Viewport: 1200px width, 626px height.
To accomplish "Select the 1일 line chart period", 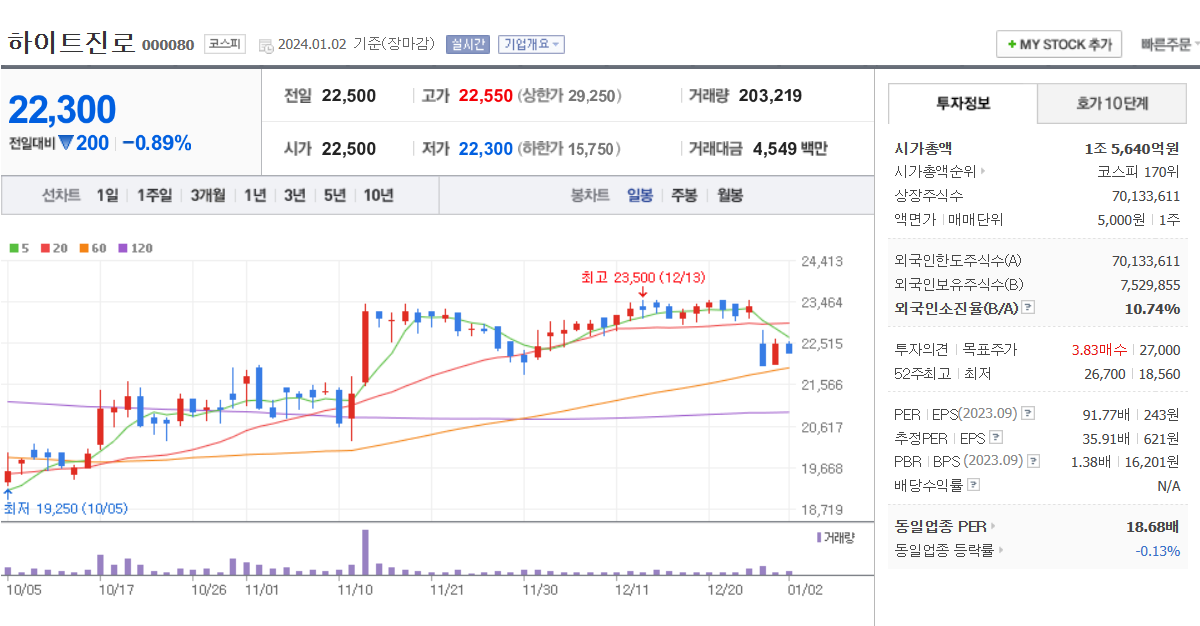I will tap(107, 195).
